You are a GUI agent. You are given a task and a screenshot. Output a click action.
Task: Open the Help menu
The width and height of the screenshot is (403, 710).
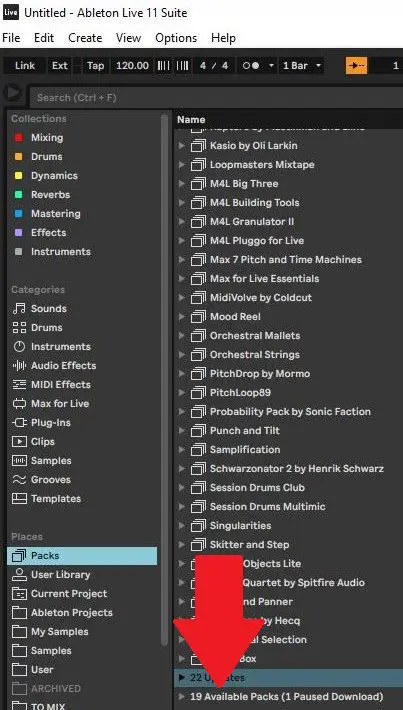[223, 38]
